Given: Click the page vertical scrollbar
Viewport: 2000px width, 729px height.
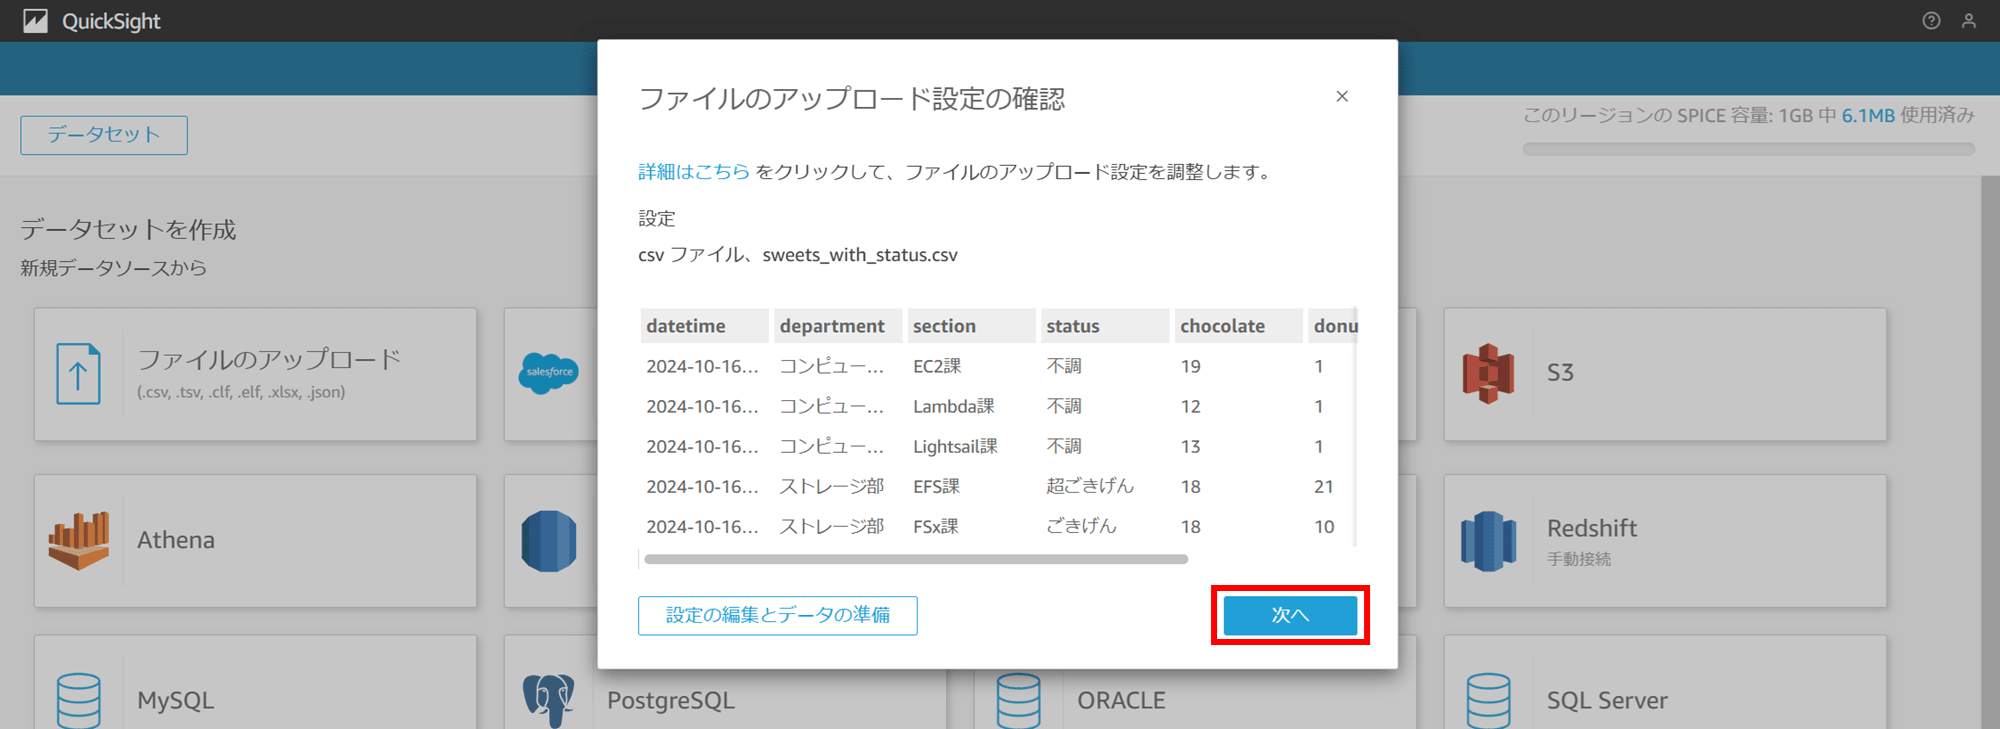Looking at the screenshot, I should [1990, 452].
